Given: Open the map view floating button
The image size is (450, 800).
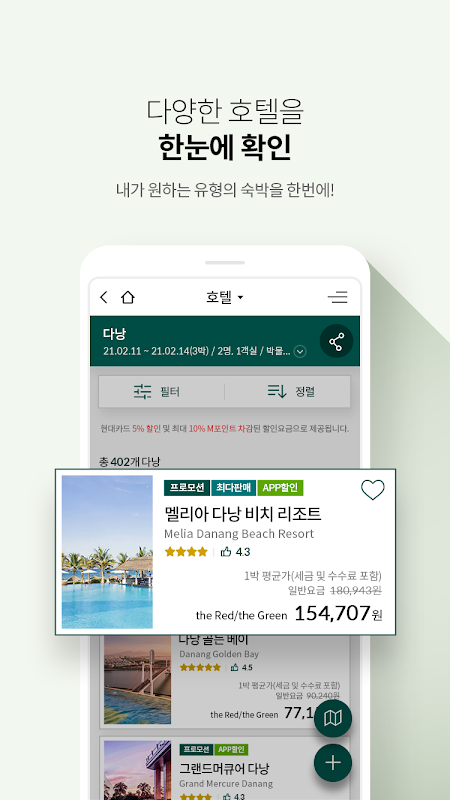Looking at the screenshot, I should pyautogui.click(x=333, y=718).
